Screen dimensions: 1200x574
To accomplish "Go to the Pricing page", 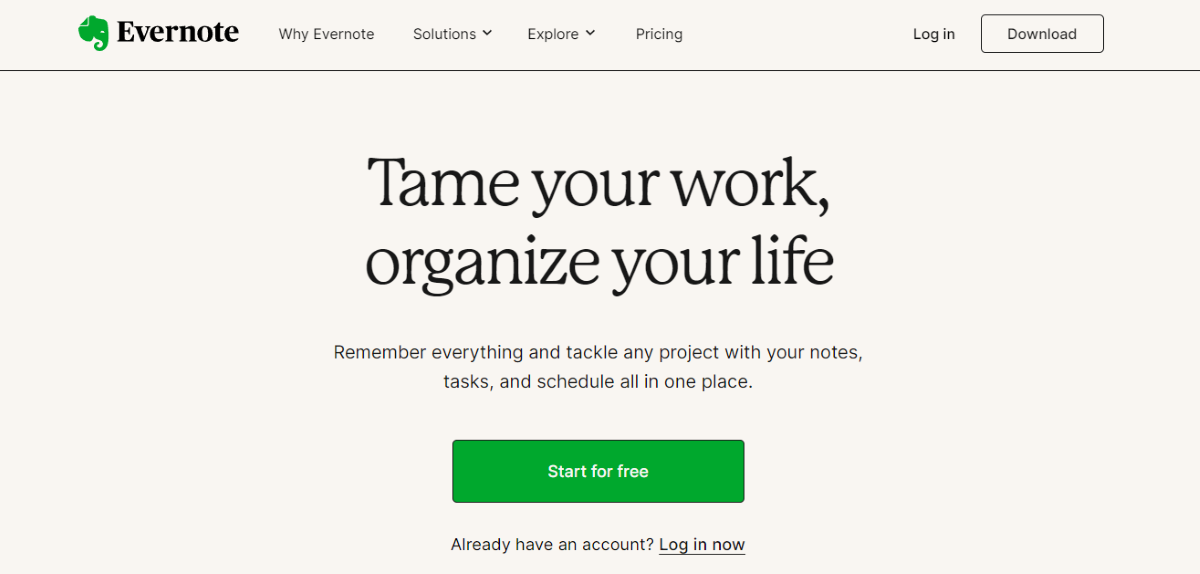I will coord(659,34).
